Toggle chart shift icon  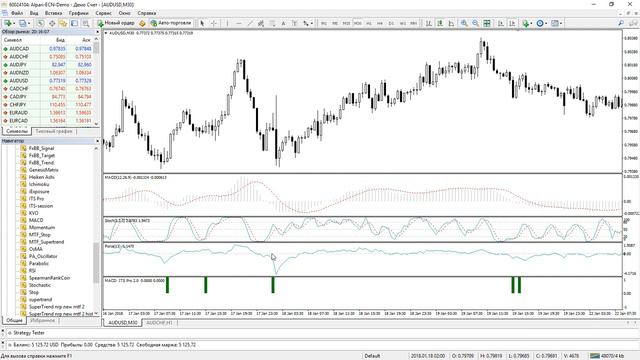512,23
